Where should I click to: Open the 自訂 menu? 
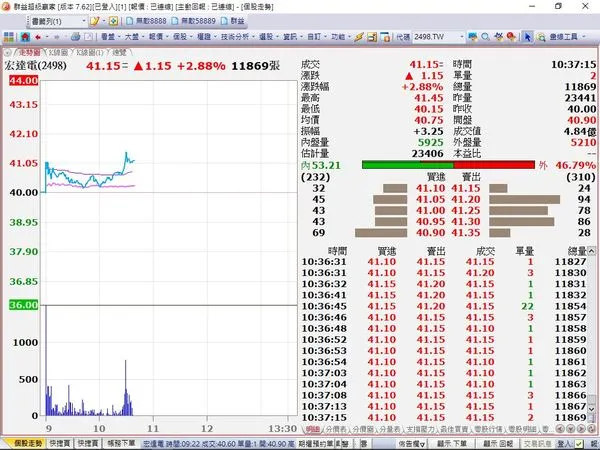(317, 37)
